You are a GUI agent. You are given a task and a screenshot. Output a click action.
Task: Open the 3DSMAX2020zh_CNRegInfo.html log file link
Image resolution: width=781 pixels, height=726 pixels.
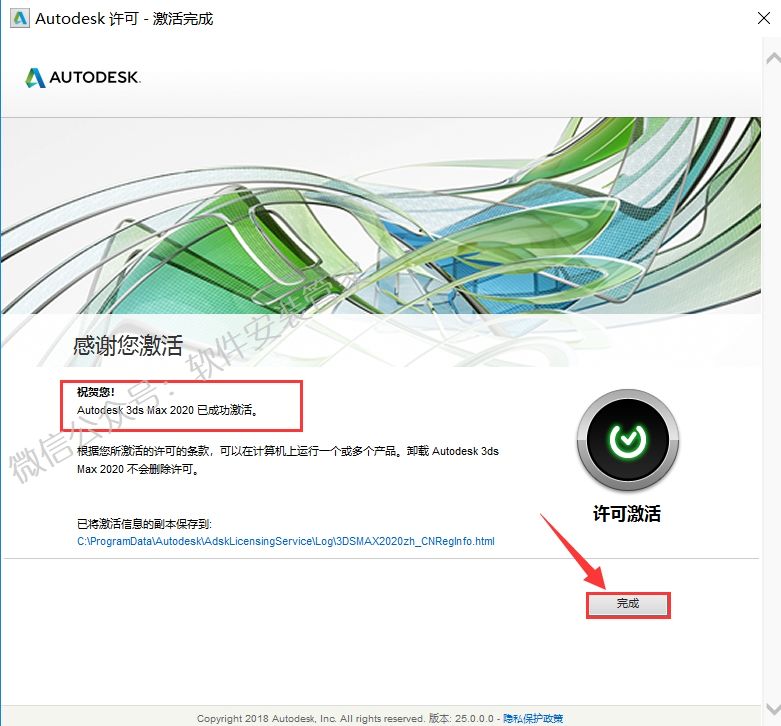coord(286,541)
